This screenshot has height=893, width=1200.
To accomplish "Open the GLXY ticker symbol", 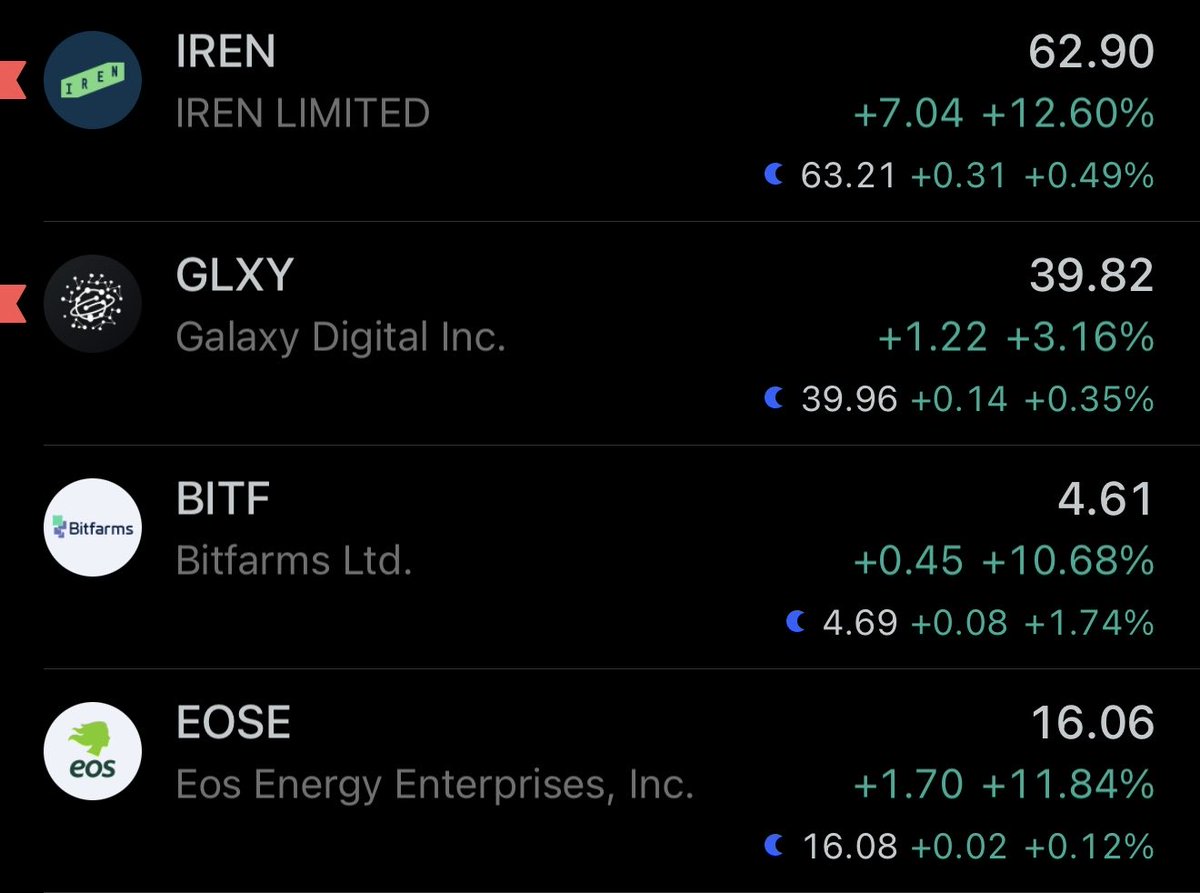I will 235,275.
